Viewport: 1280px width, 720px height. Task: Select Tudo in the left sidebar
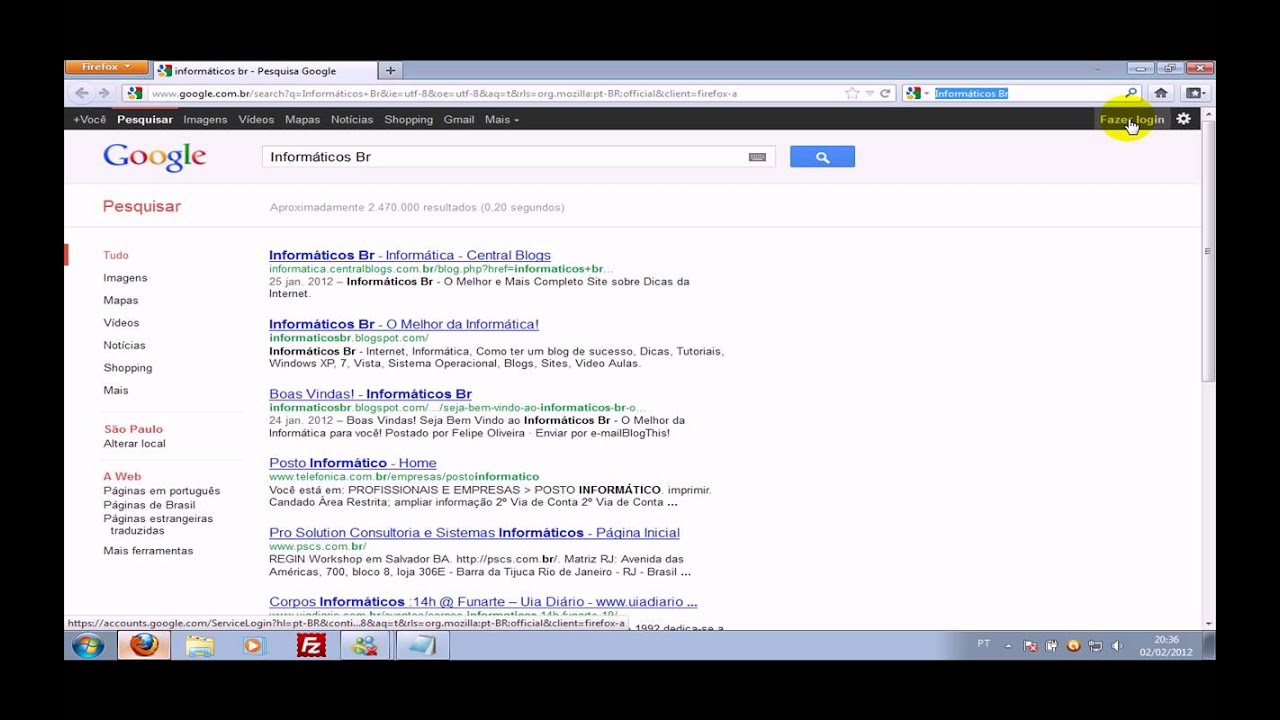116,255
